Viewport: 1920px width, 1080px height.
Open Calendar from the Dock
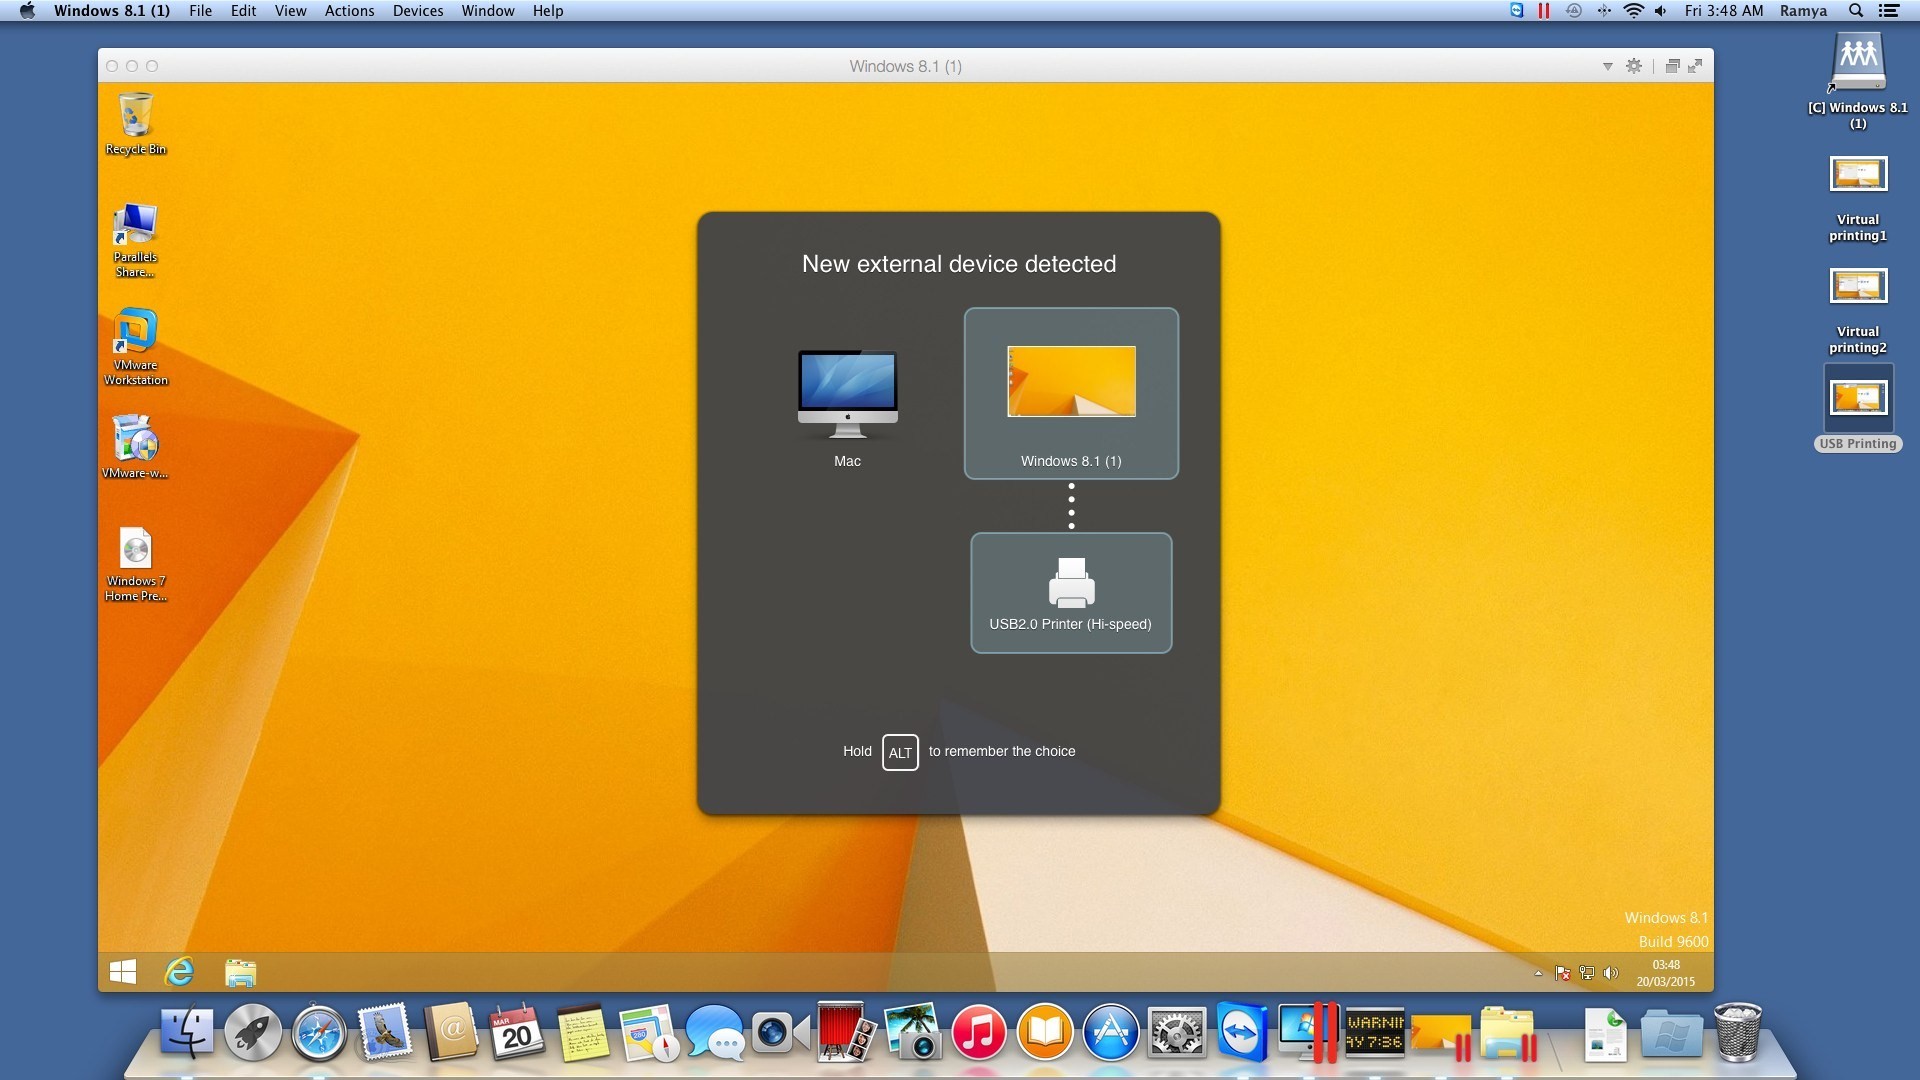[x=517, y=1032]
